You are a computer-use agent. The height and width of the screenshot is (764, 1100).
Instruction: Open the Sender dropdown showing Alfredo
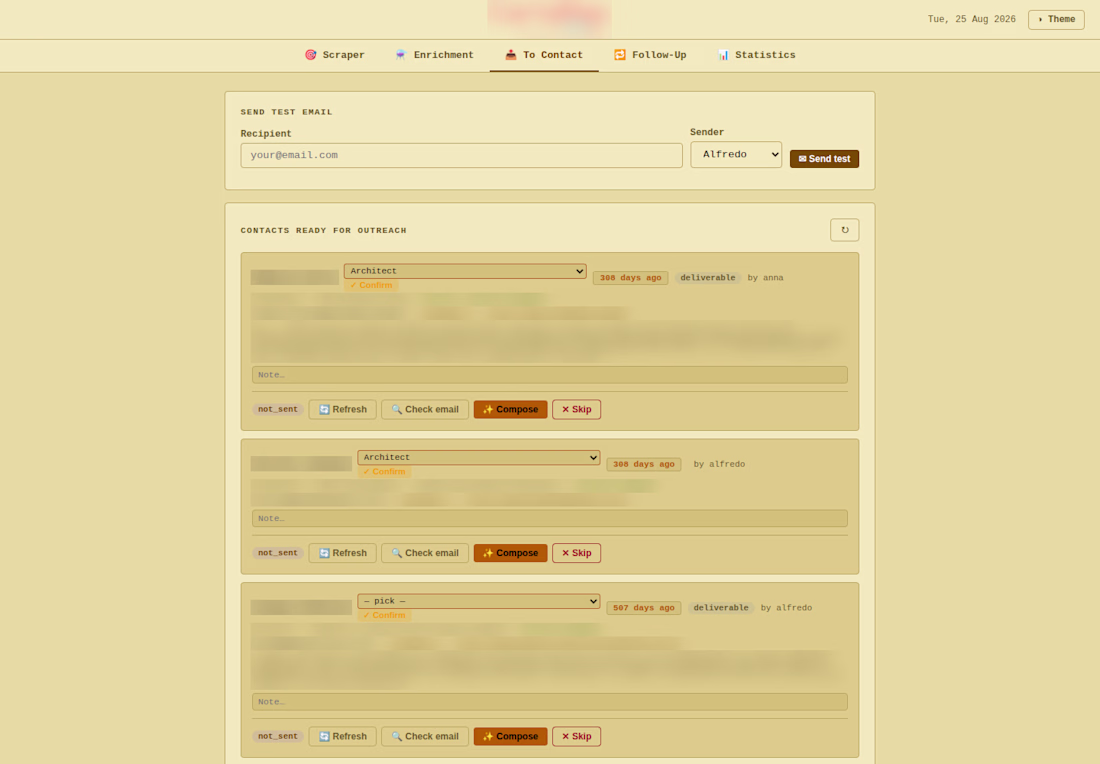(736, 154)
